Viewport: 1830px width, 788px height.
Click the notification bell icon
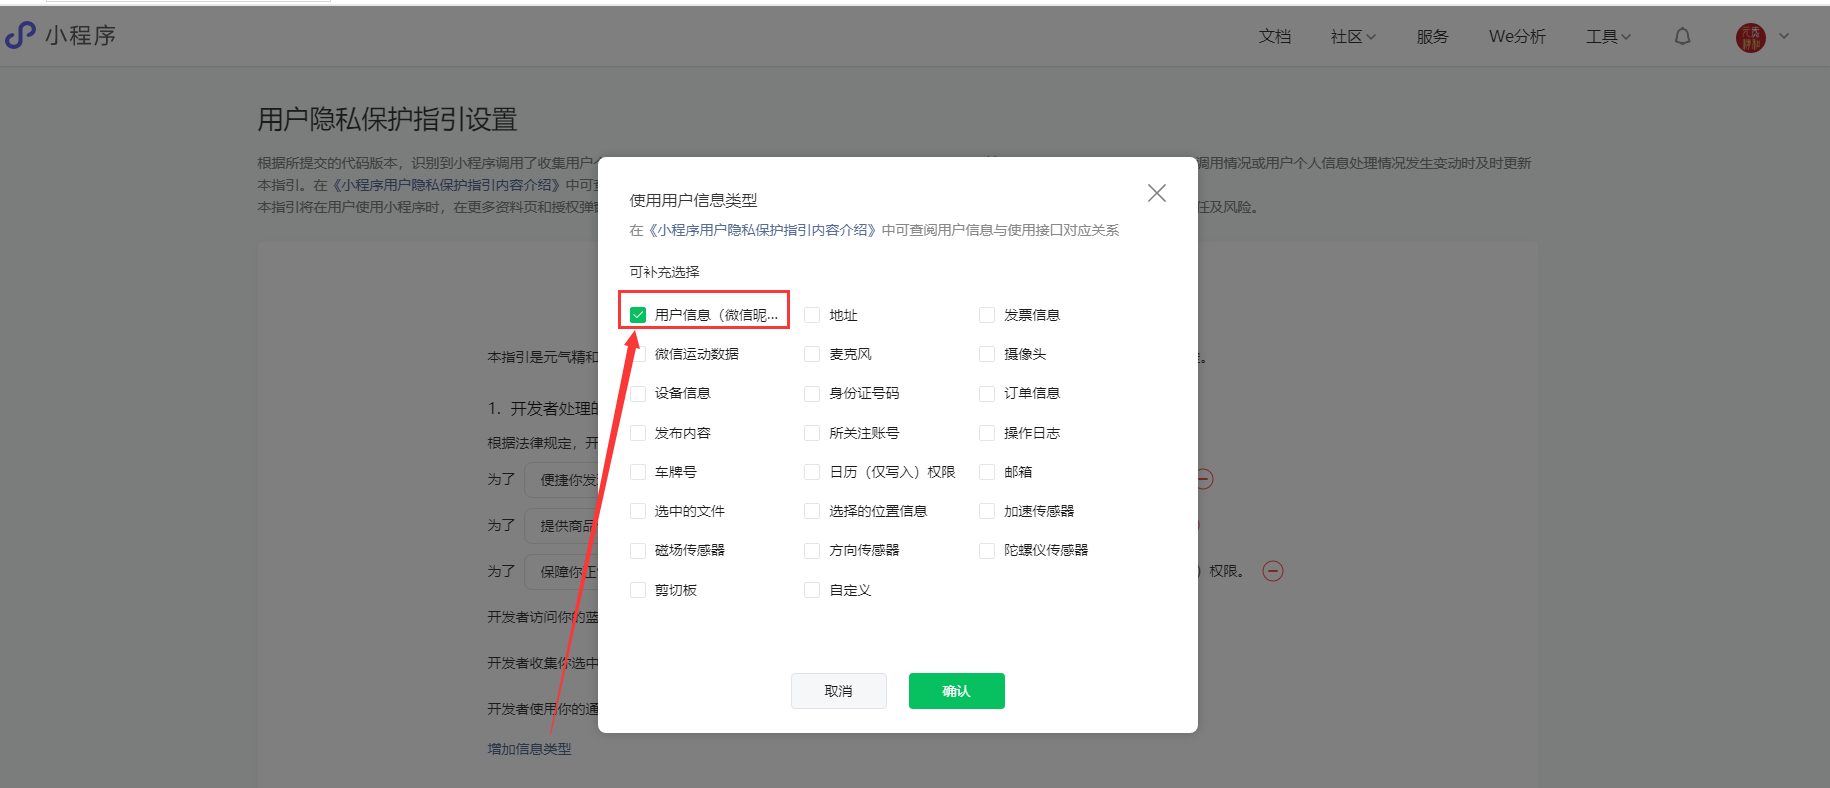click(x=1683, y=37)
